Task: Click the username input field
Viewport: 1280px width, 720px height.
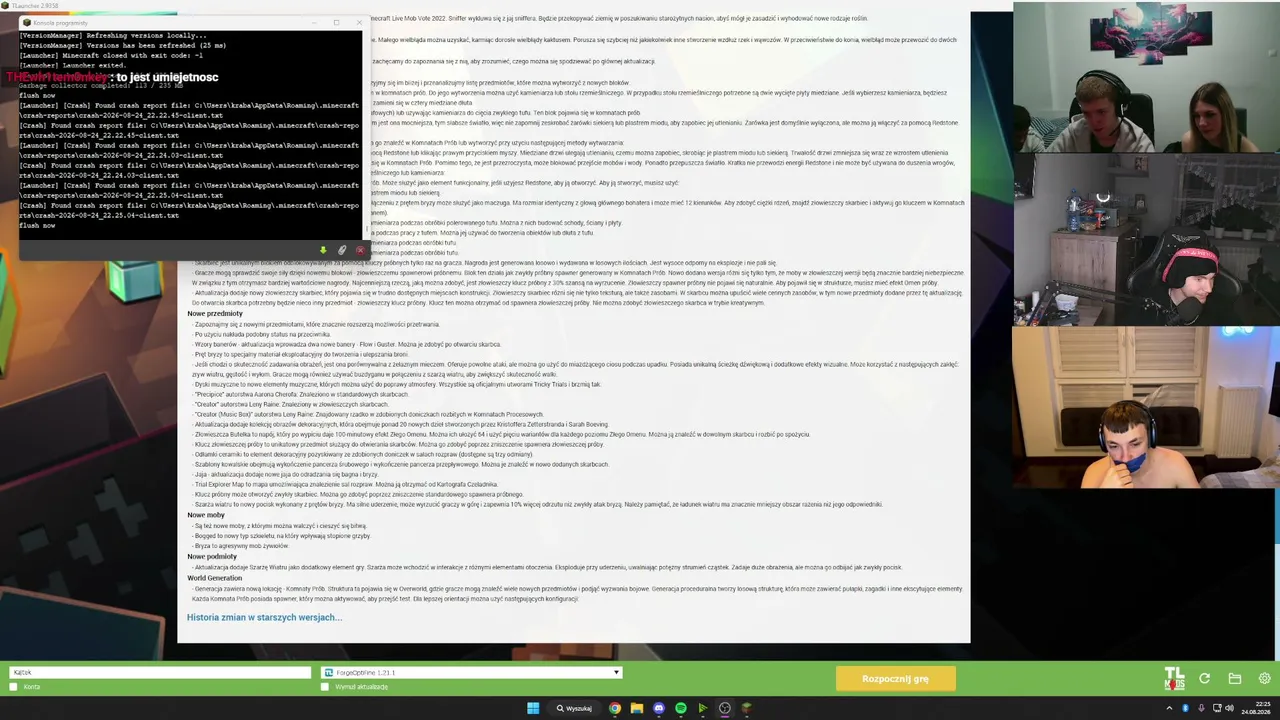Action: click(x=160, y=673)
